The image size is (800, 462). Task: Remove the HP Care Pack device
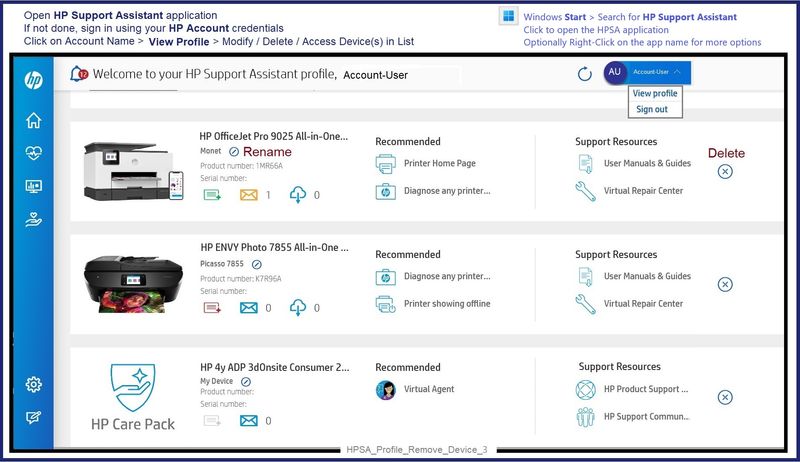click(x=725, y=397)
